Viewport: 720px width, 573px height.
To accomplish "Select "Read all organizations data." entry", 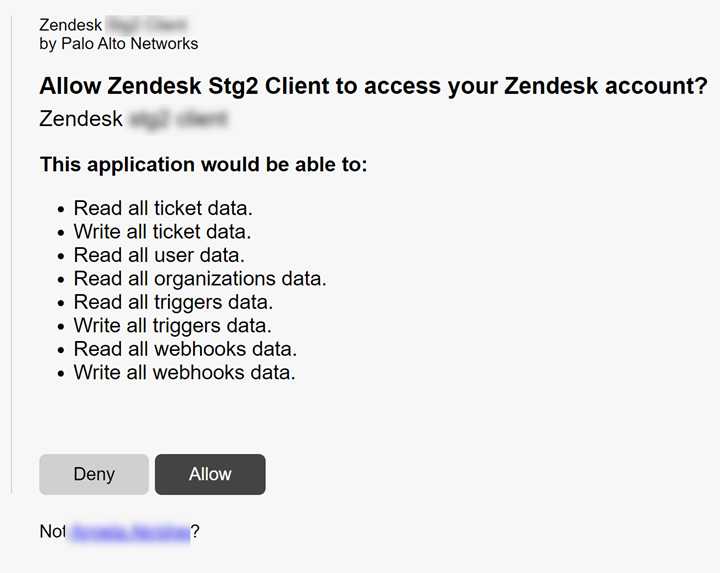I will 200,278.
